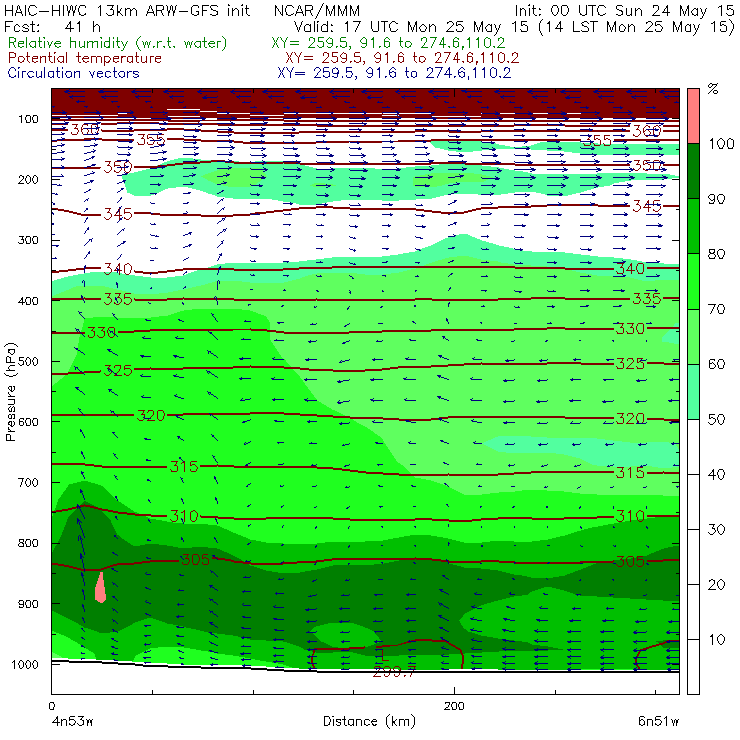The image size is (740, 740).
Task: Click the '0' distance axis tick label
Action: point(52,706)
